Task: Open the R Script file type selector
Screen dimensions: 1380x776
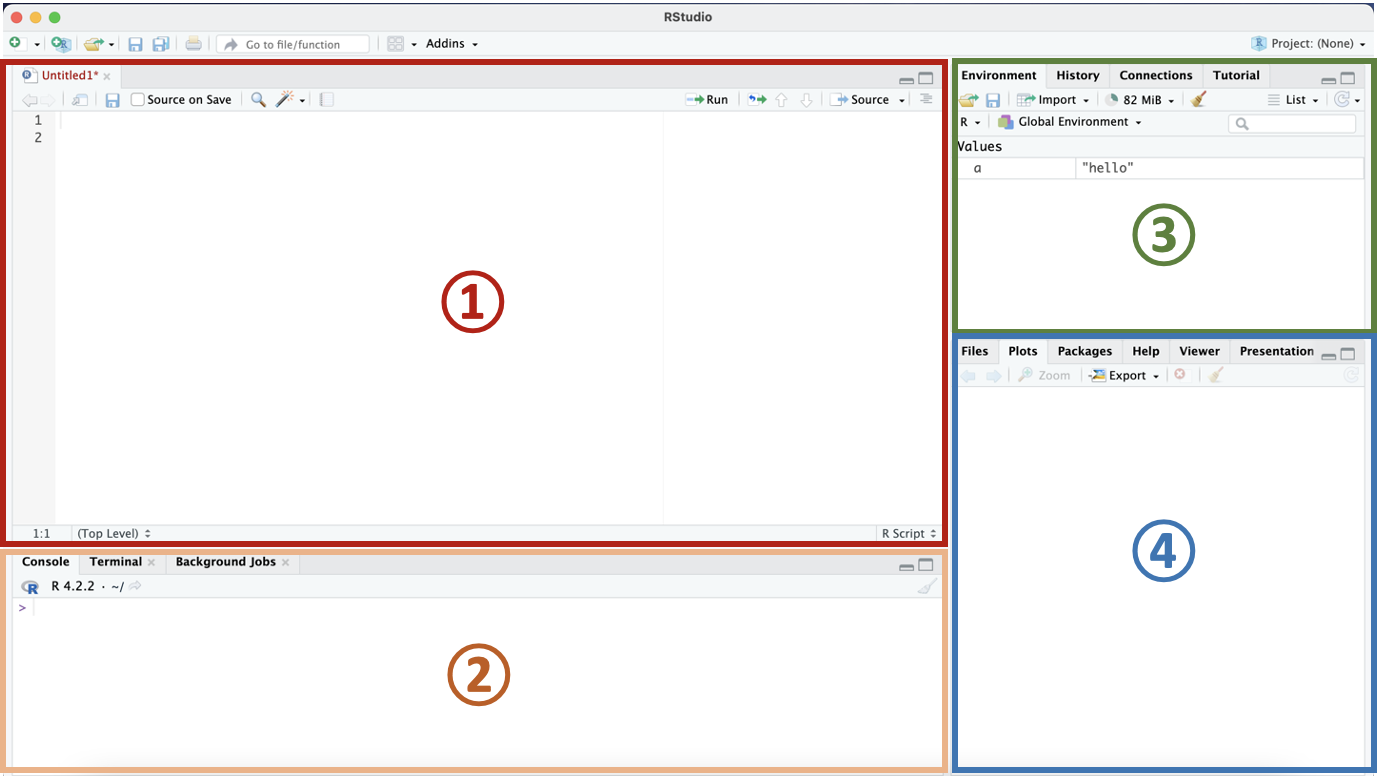Action: (x=909, y=534)
